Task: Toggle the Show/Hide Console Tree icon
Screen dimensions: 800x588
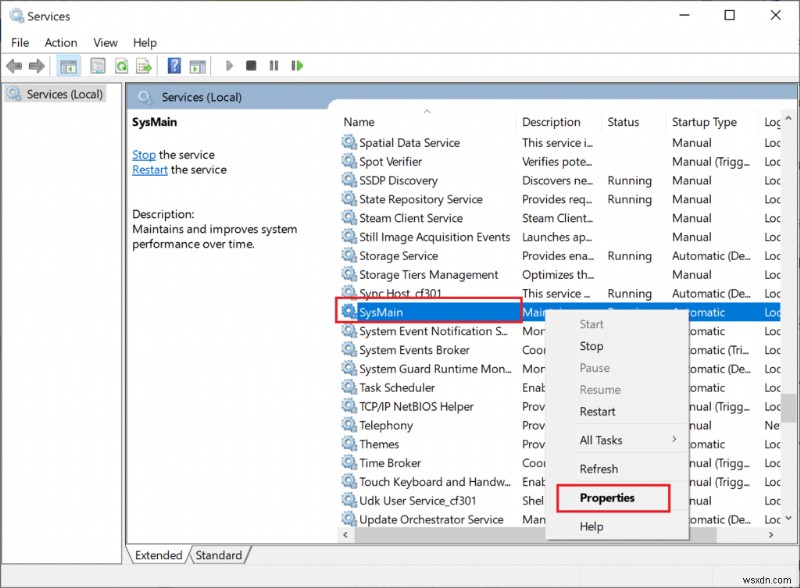Action: pyautogui.click(x=68, y=66)
